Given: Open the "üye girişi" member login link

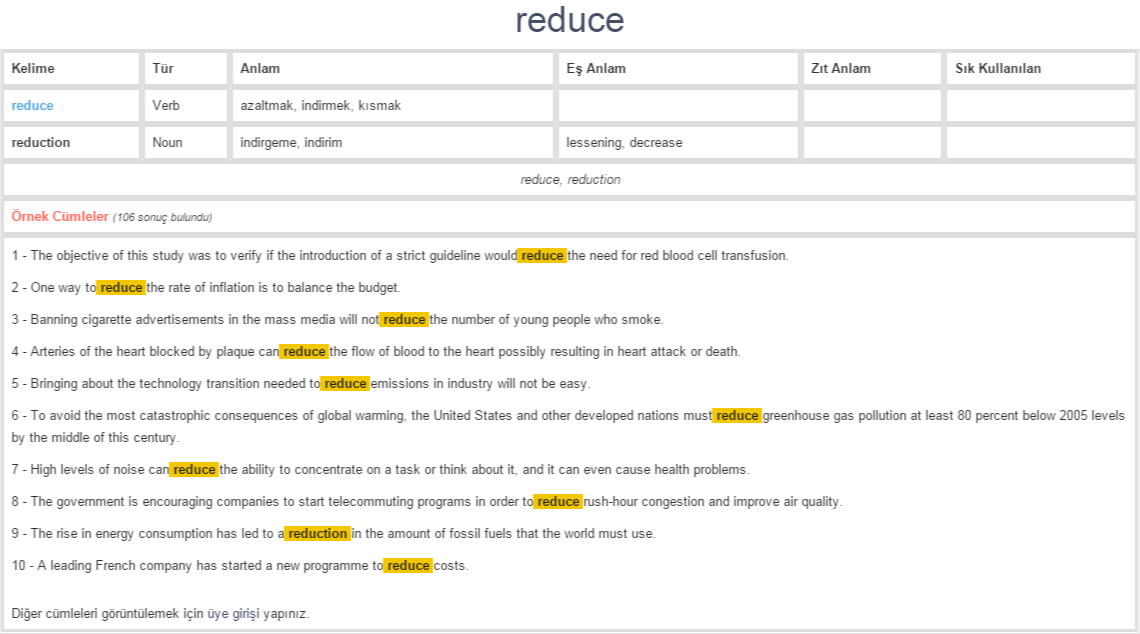Looking at the screenshot, I should tap(233, 614).
